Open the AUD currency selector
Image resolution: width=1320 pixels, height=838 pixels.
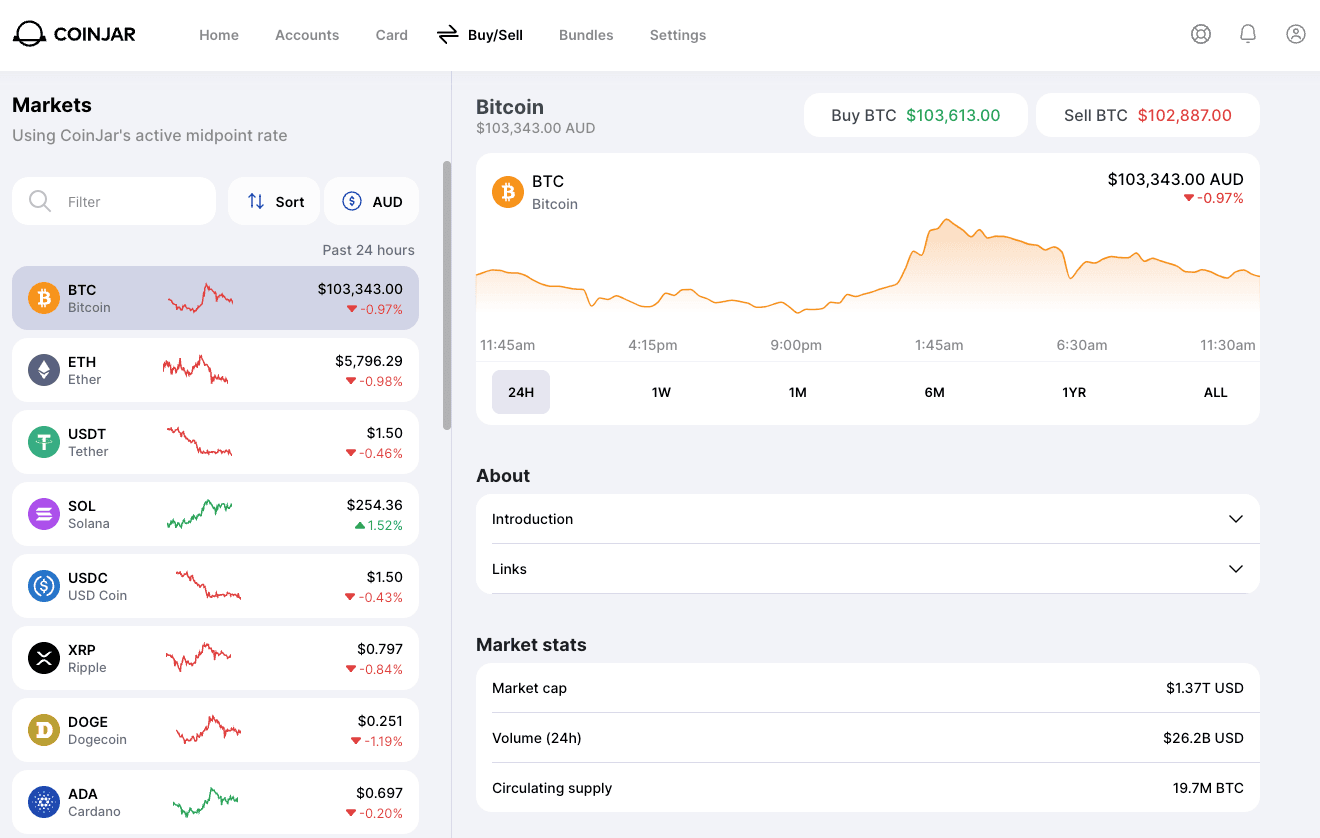click(x=372, y=202)
